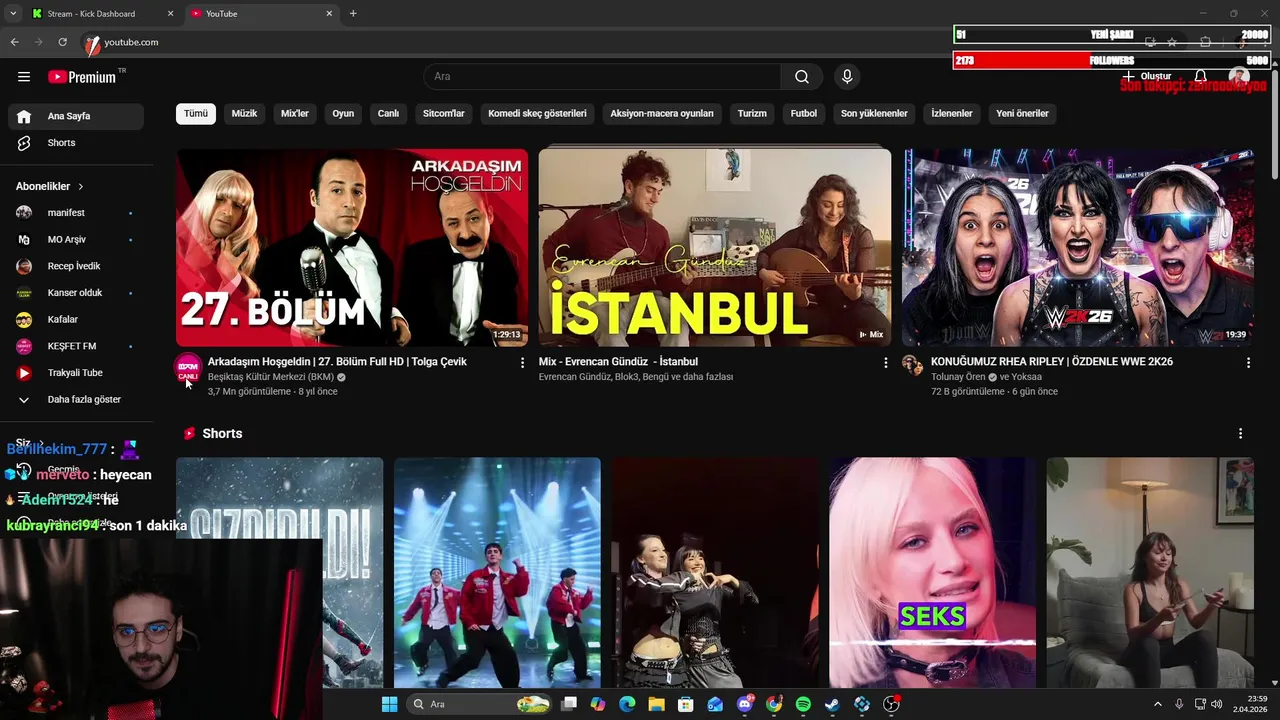Open options for Evrencan Gündüz mix
Viewport: 1280px width, 720px height.
885,363
